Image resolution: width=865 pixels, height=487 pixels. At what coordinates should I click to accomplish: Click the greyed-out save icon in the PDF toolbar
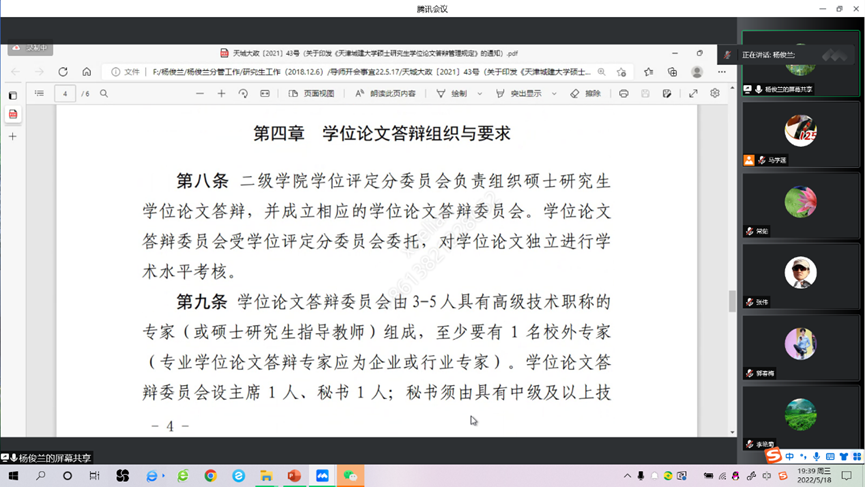pyautogui.click(x=645, y=94)
